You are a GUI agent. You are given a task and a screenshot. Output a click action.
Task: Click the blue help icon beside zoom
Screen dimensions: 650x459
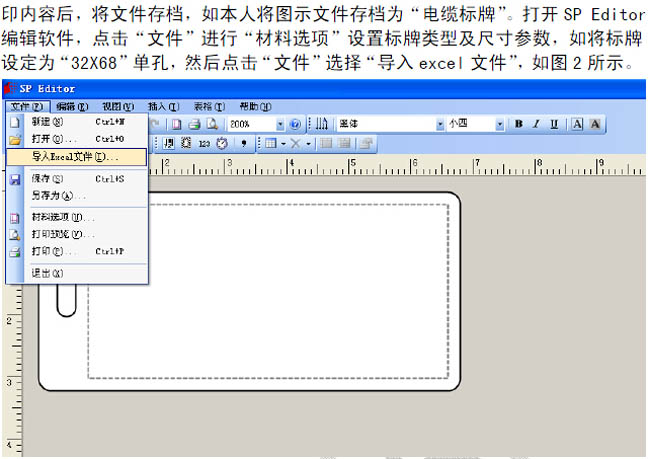pos(296,124)
